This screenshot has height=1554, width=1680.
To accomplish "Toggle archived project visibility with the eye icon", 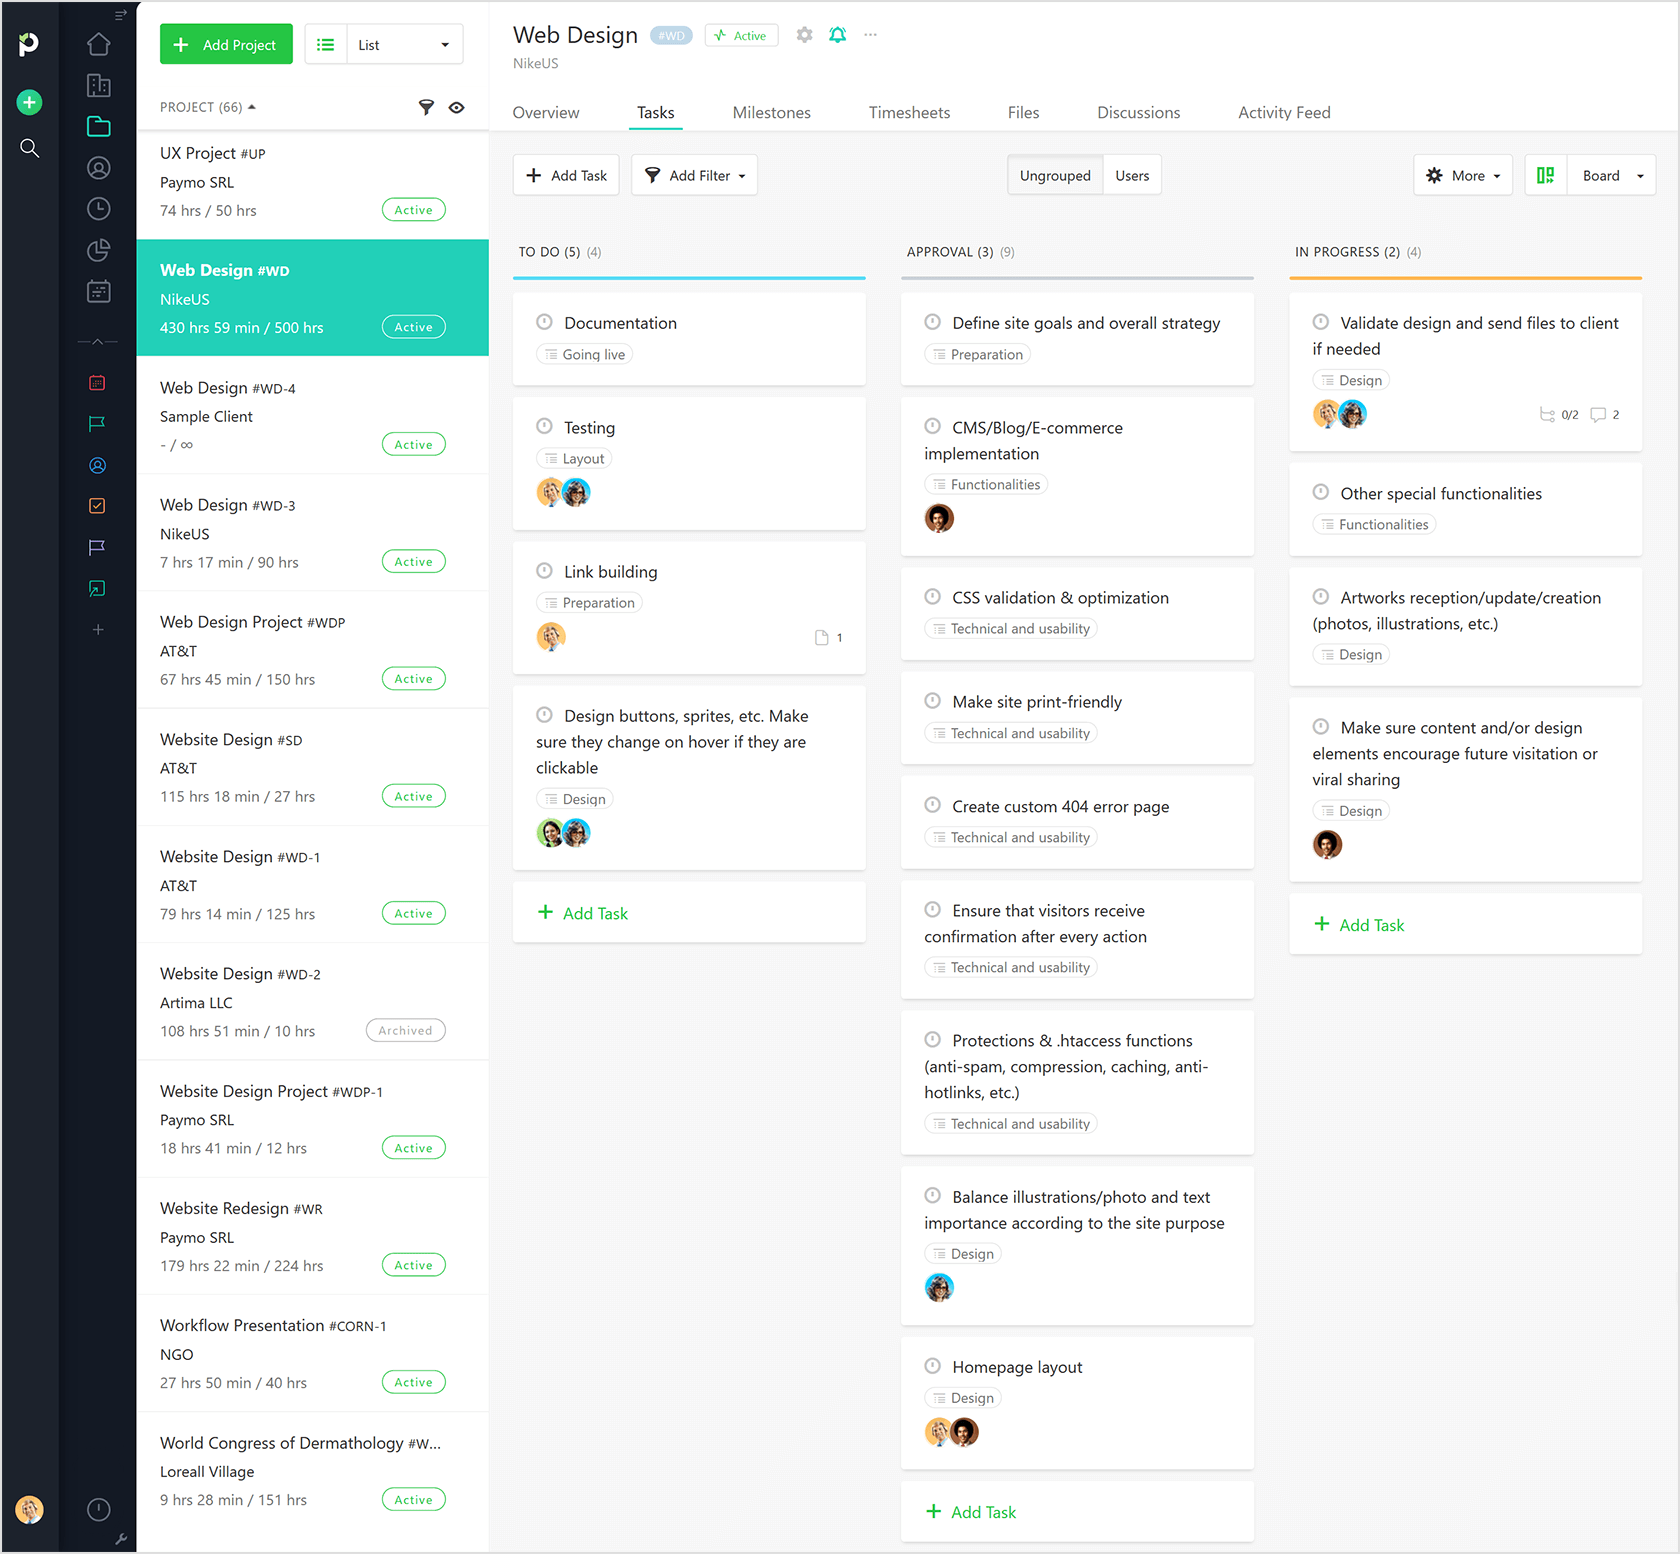I will pyautogui.click(x=457, y=107).
